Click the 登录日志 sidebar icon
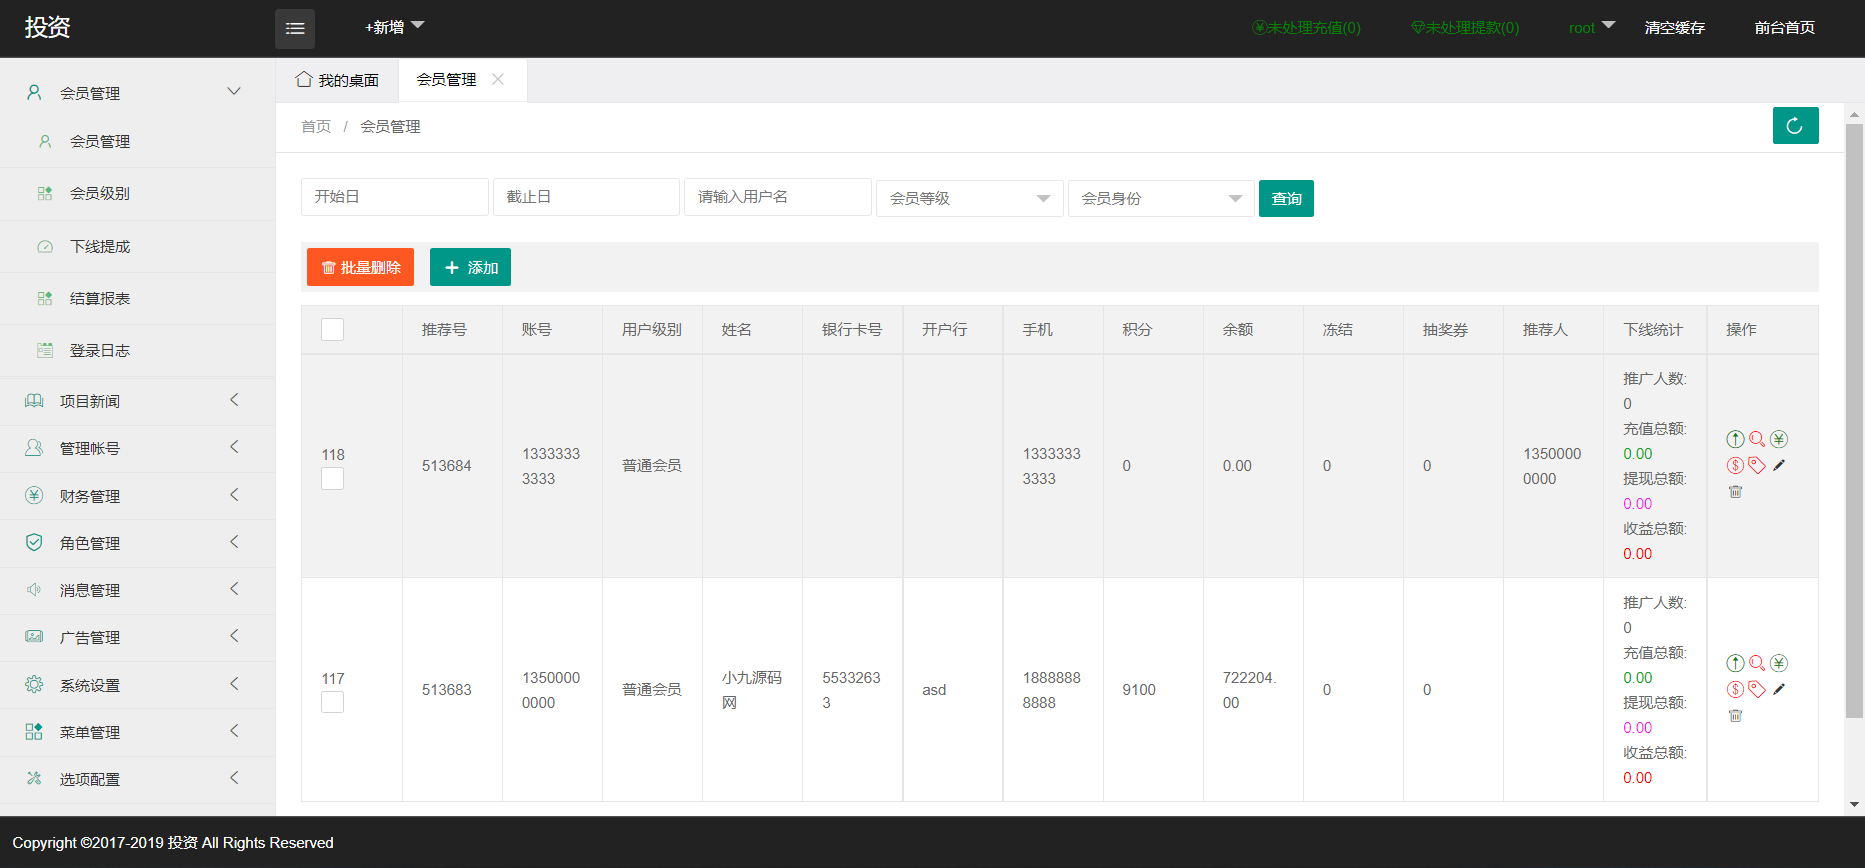The height and width of the screenshot is (868, 1865). [x=45, y=350]
